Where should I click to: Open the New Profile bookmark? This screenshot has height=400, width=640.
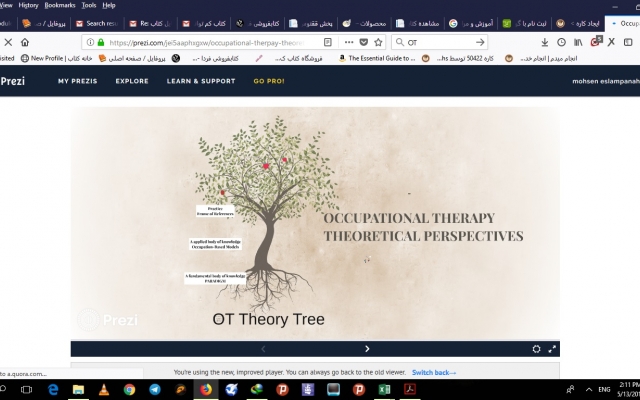[56, 58]
